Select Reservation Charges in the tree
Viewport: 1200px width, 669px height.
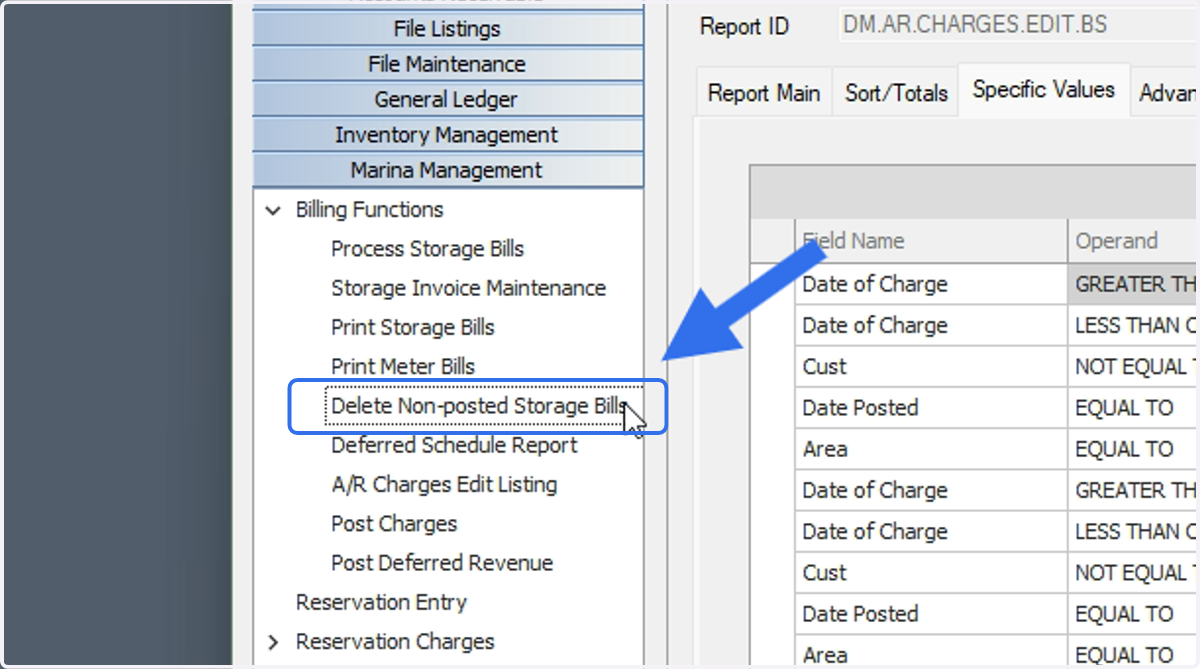[395, 642]
